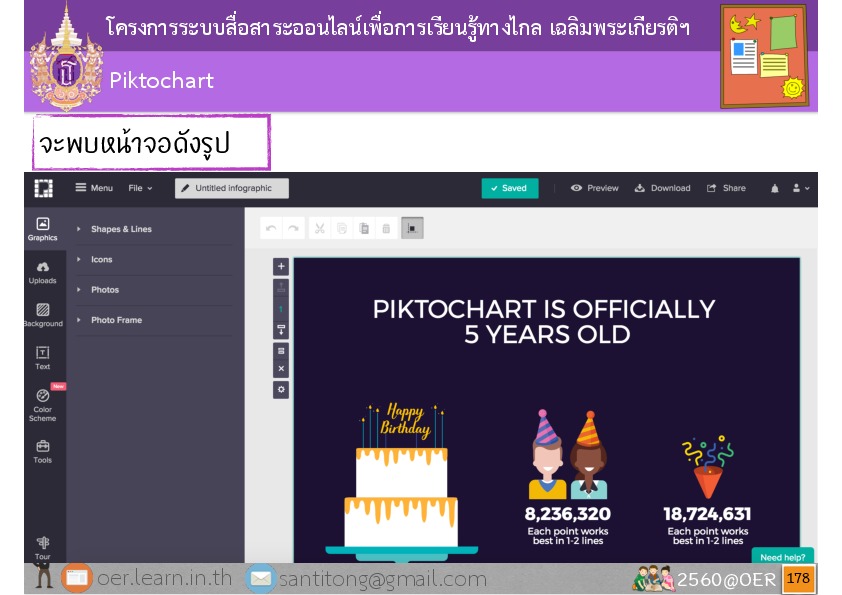Screen dimensions: 842x595
Task: Click the Share button
Action: [x=726, y=188]
